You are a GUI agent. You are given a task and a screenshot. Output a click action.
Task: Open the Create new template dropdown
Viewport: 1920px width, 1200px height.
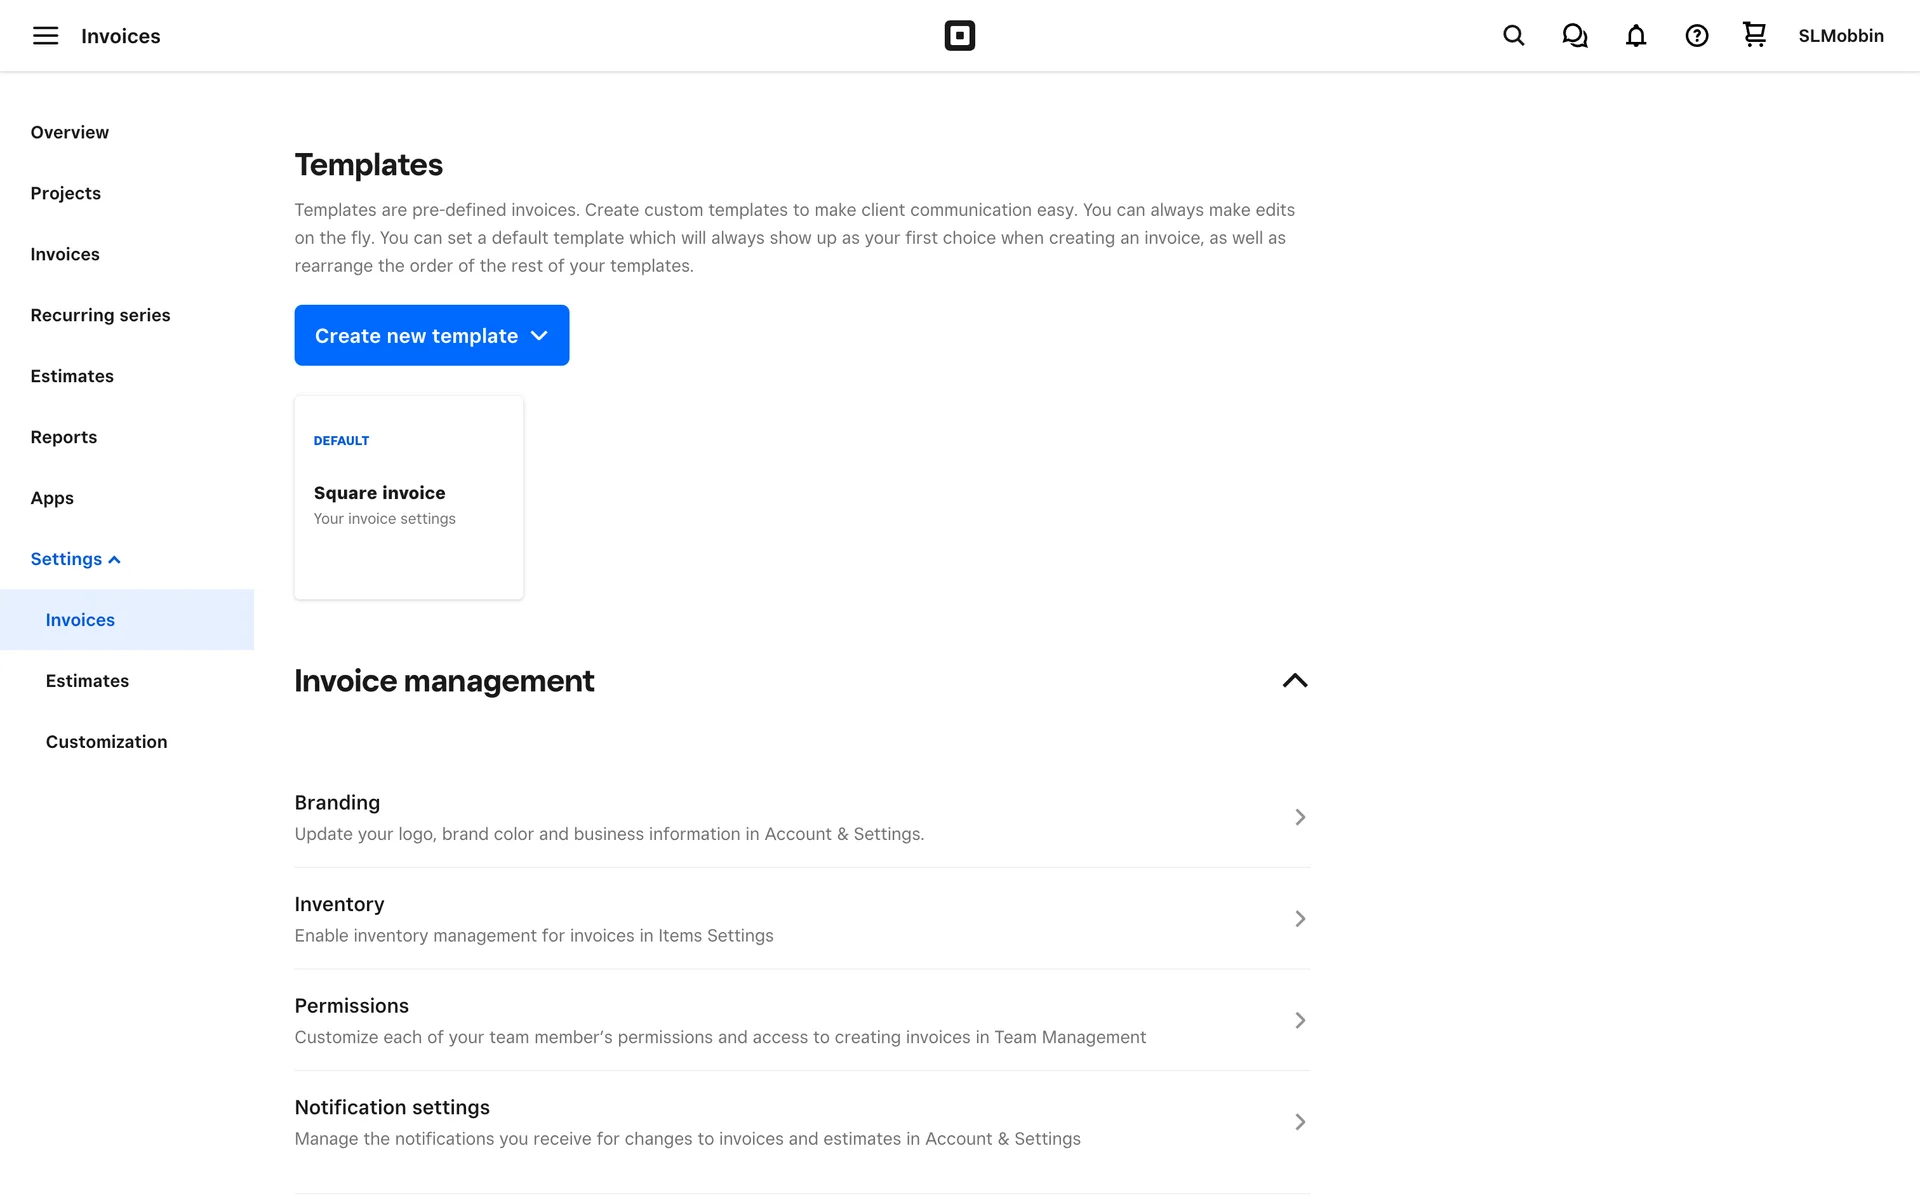431,335
